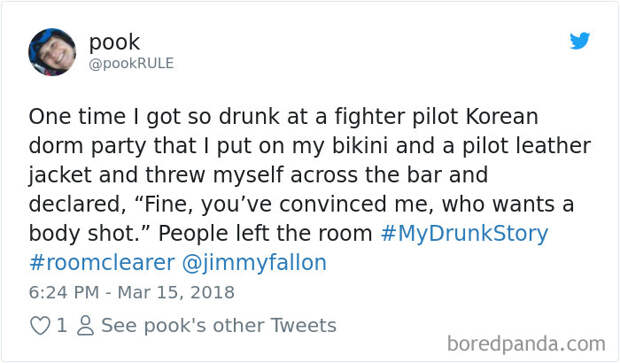
Task: Click the sentence "People left the room"
Action: coord(265,233)
